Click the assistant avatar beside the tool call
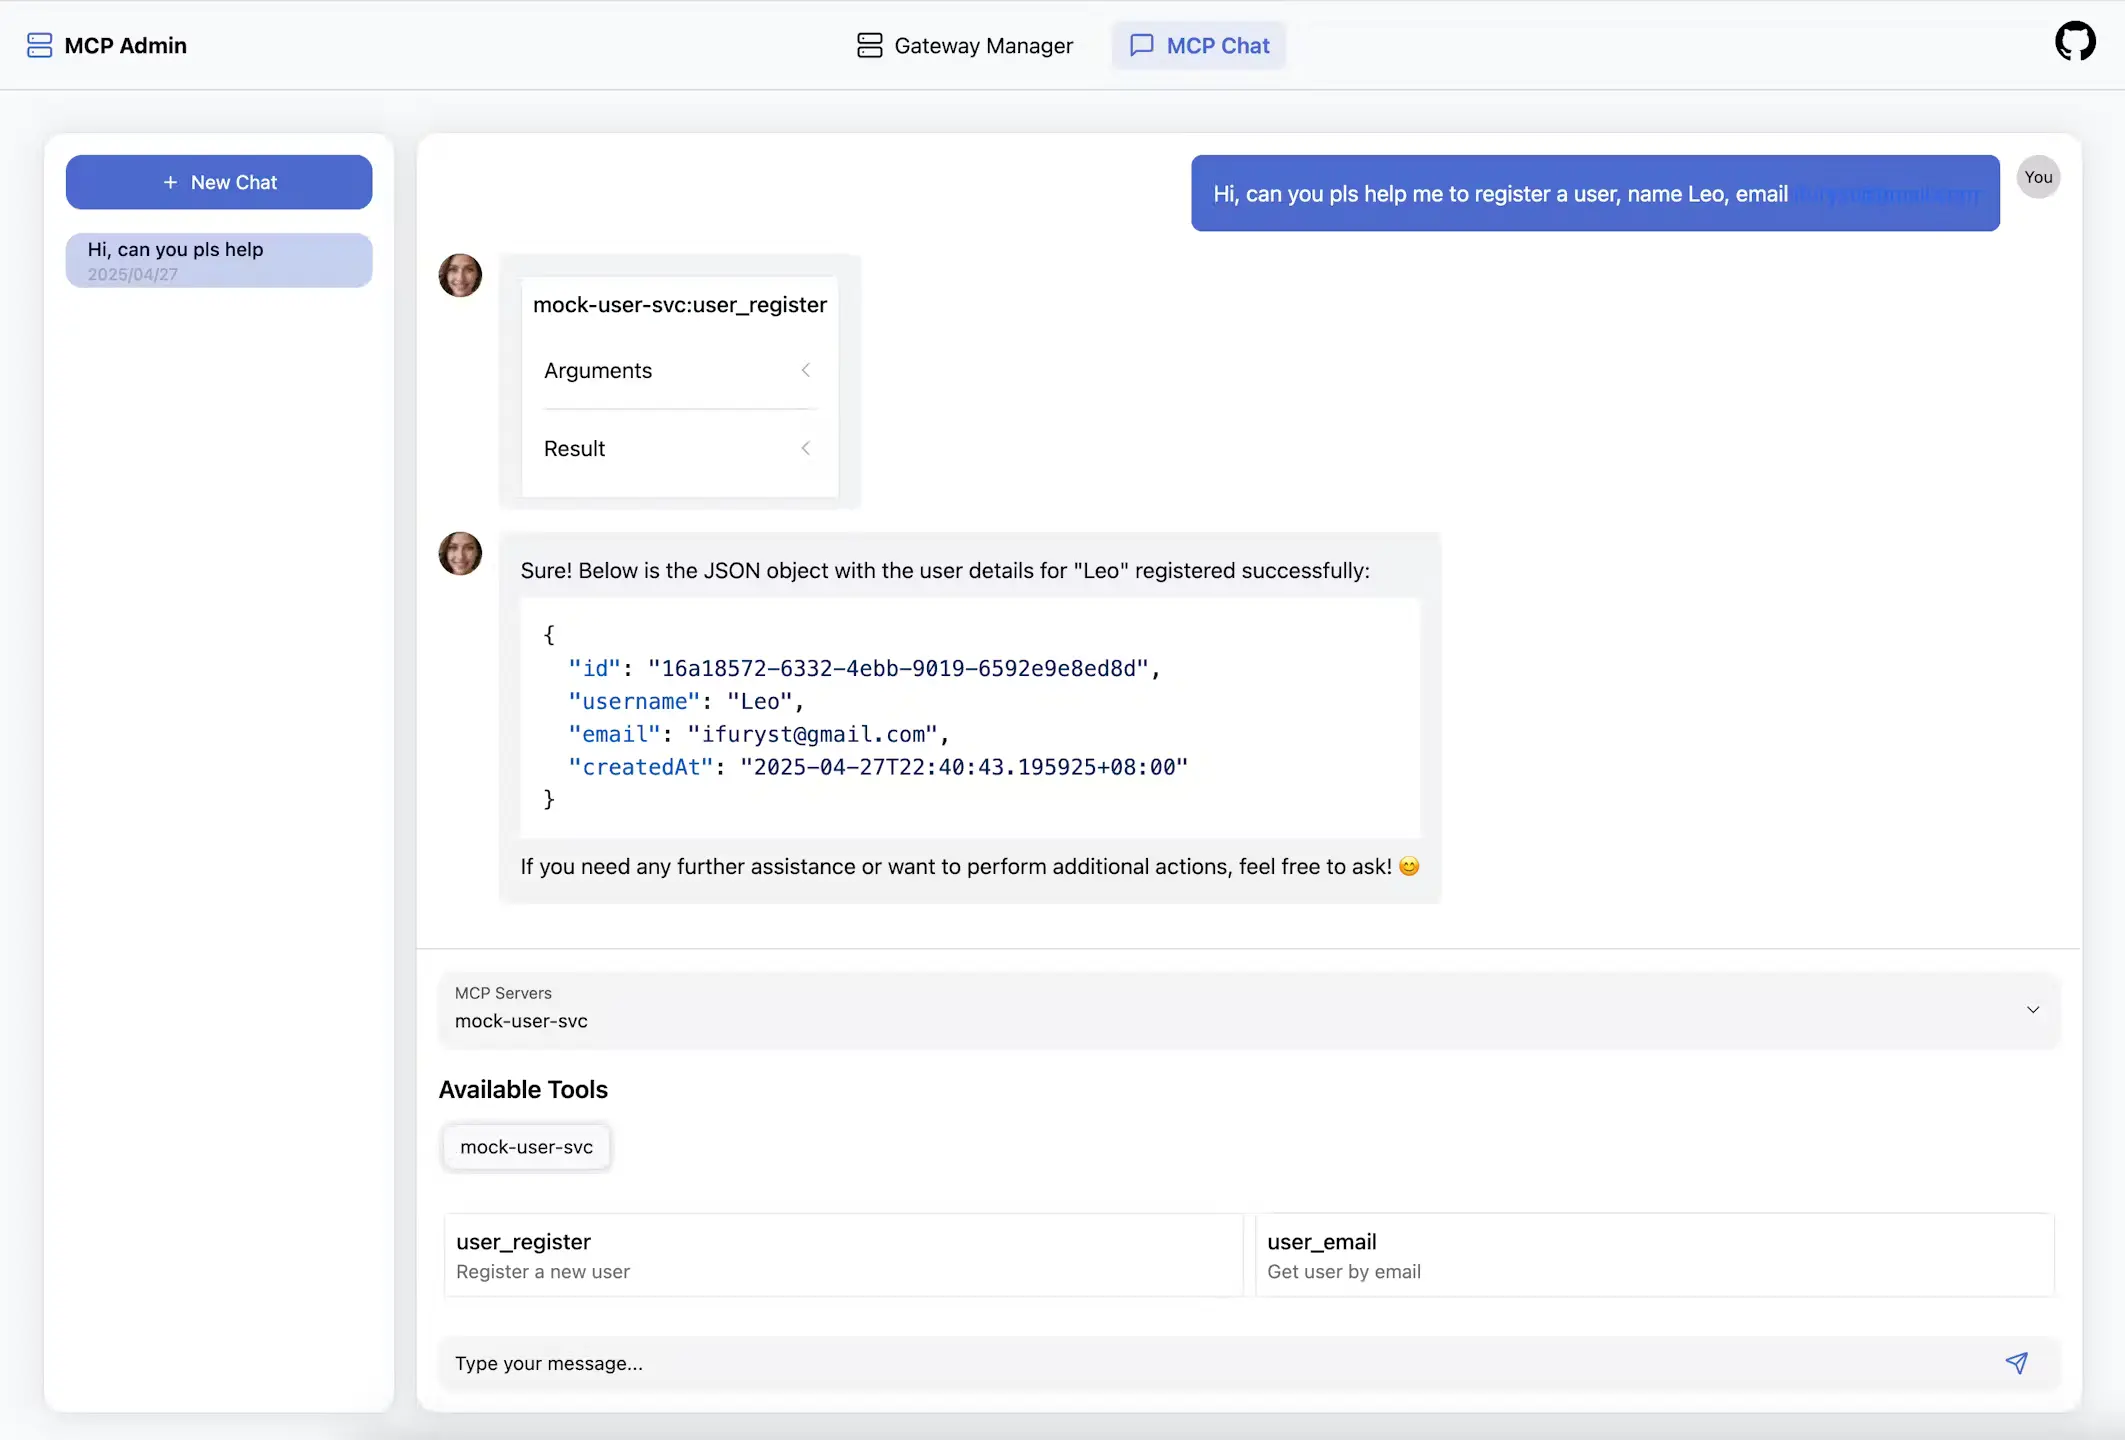This screenshot has width=2125, height=1440. (x=460, y=275)
